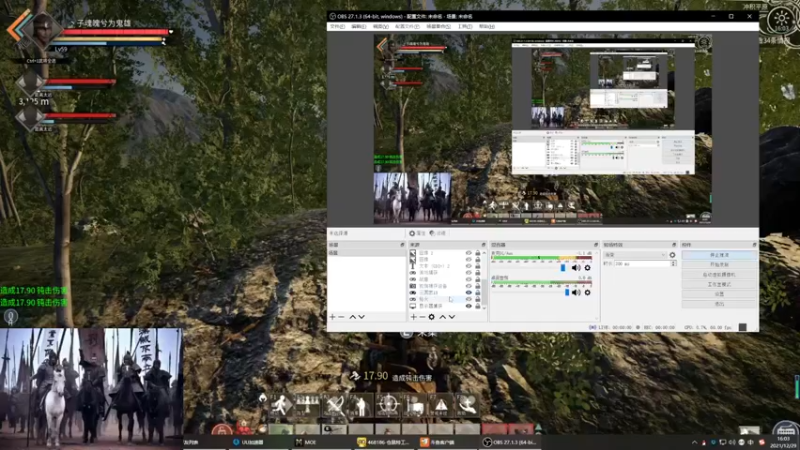
Task: Activate the F8 healing hand skill icon
Action: pos(467,406)
